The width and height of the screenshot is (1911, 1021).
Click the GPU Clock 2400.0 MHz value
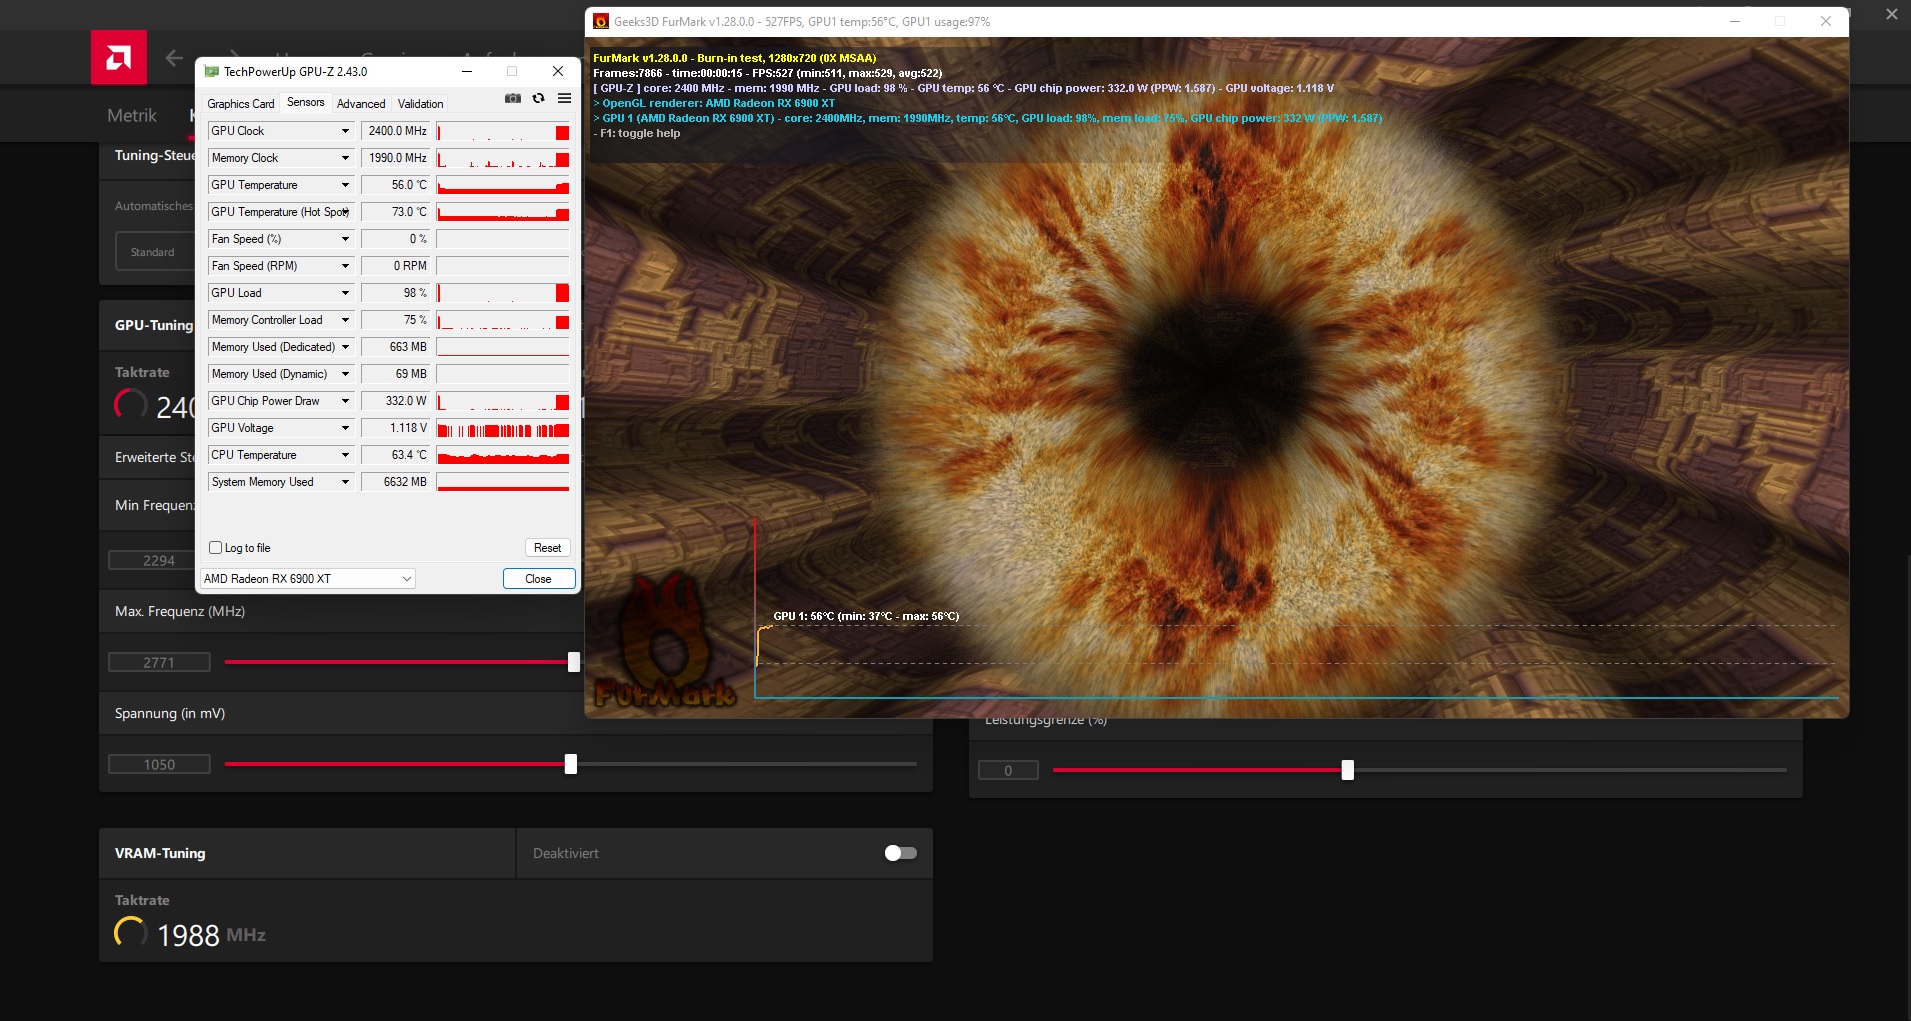coord(396,131)
